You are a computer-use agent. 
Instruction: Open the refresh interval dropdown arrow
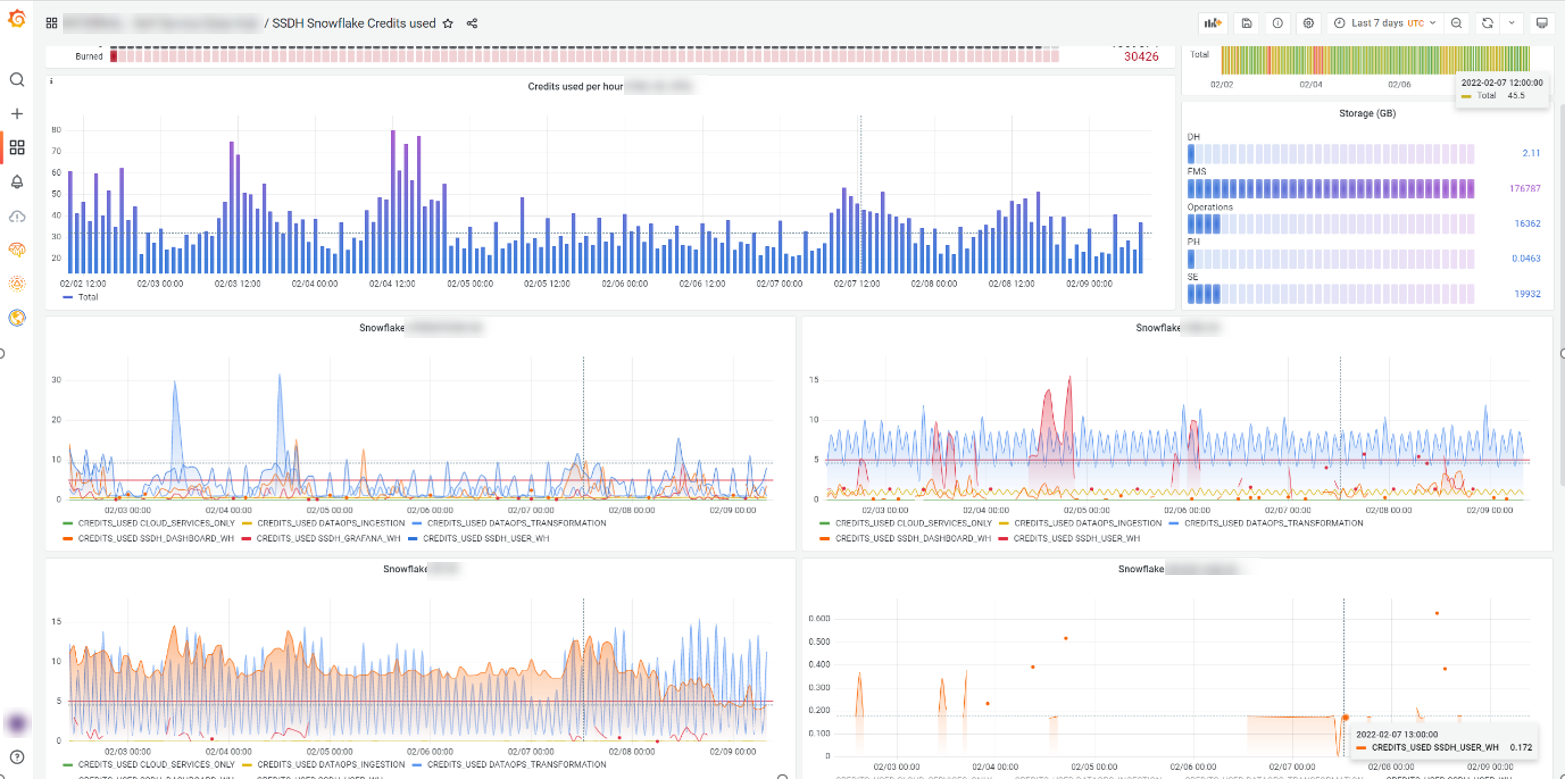click(1511, 23)
